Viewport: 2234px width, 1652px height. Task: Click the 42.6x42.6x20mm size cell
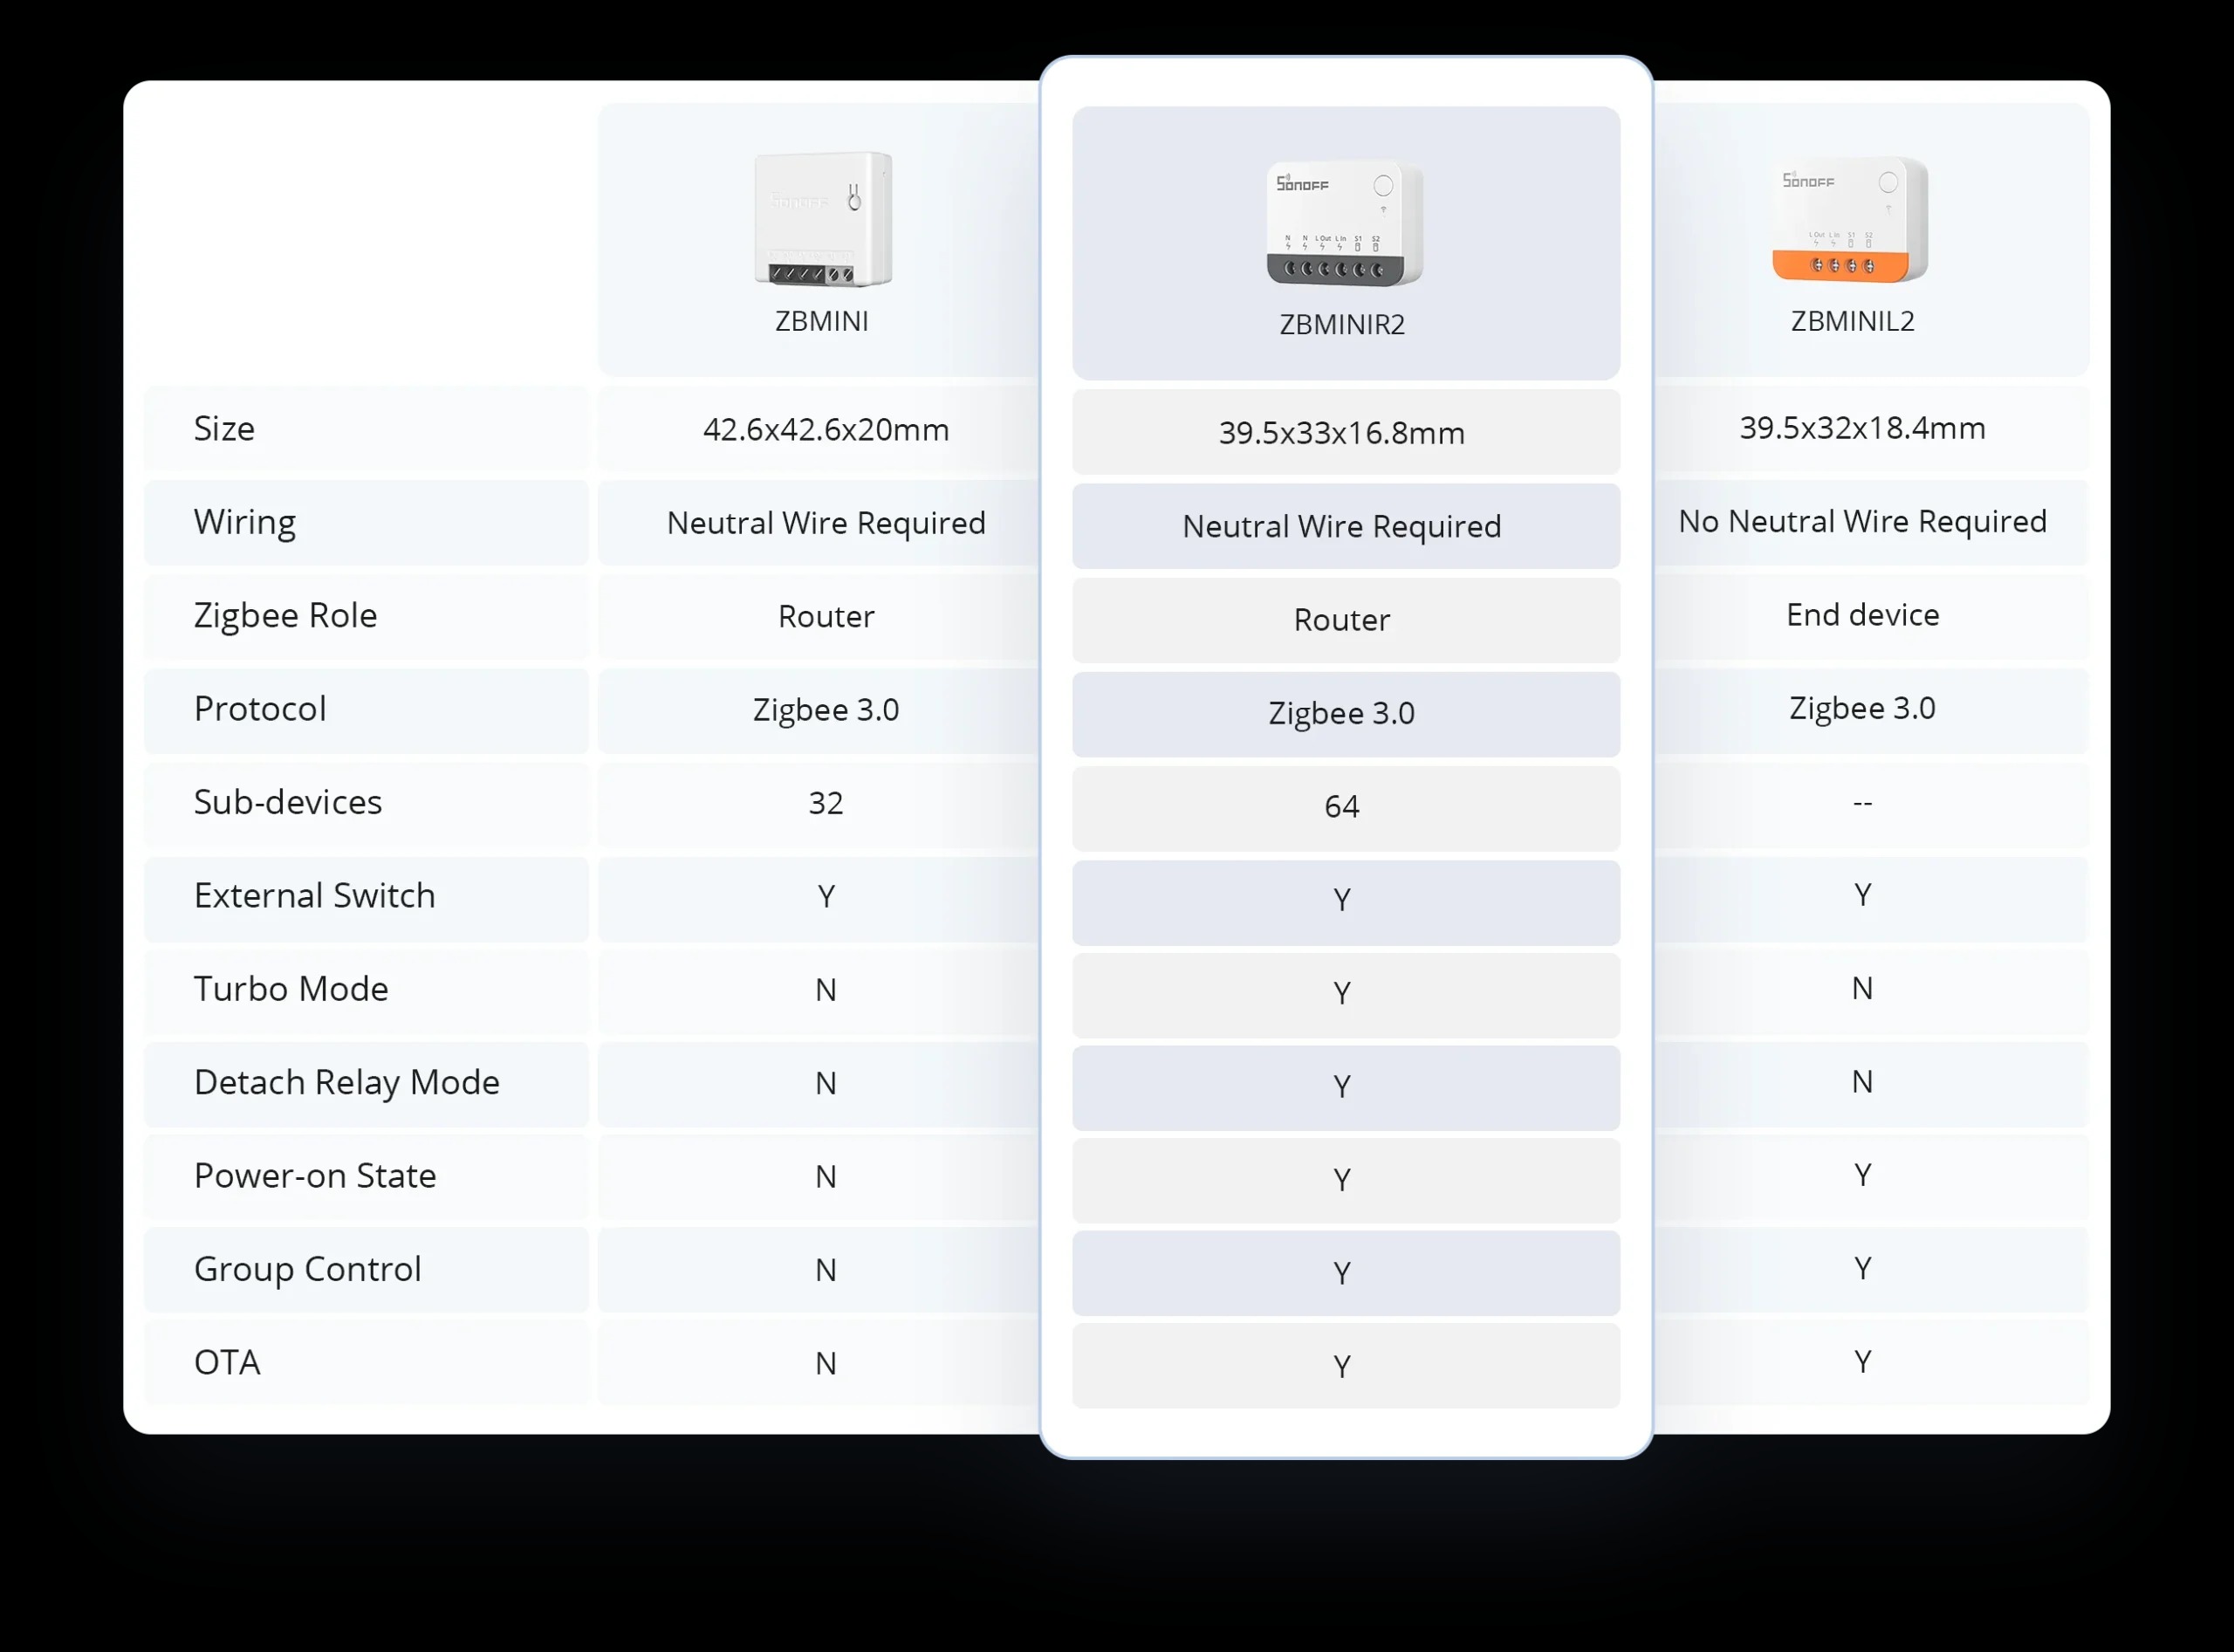tap(826, 430)
